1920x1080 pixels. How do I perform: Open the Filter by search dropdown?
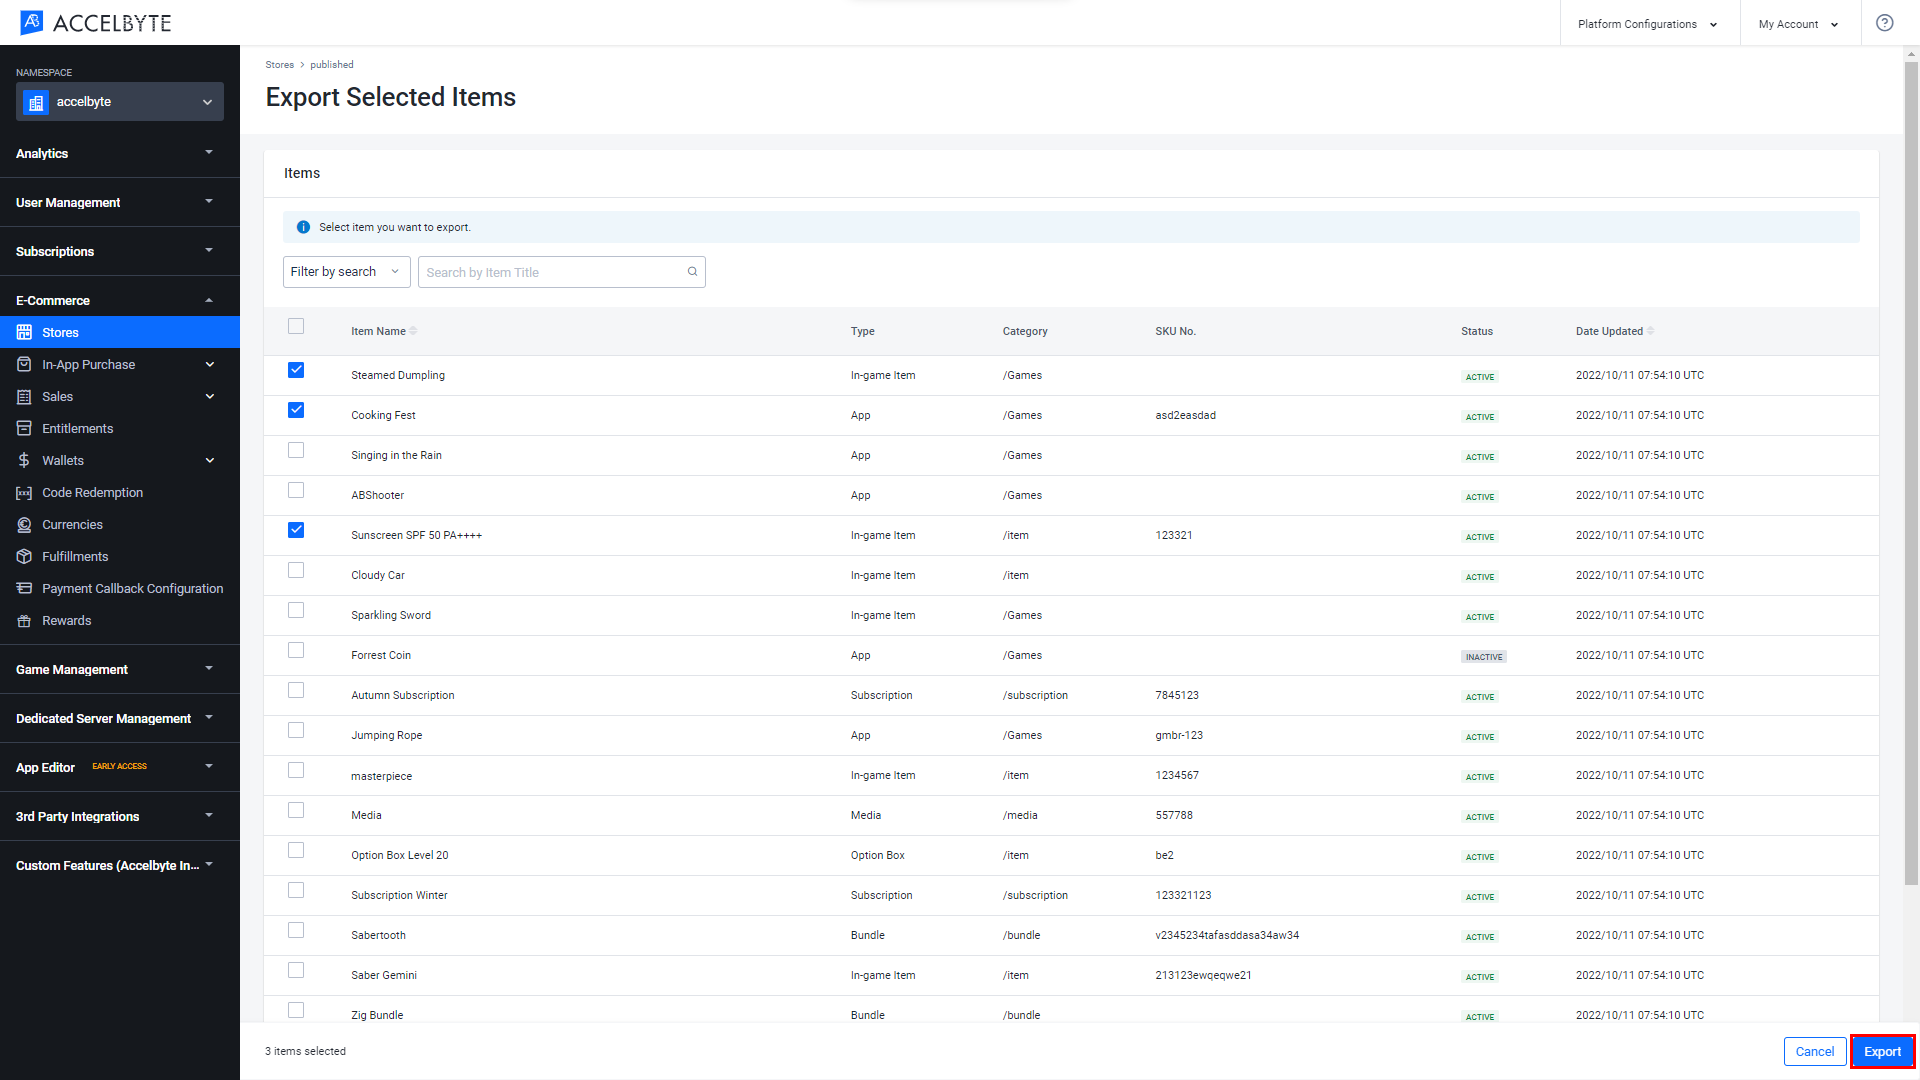346,272
